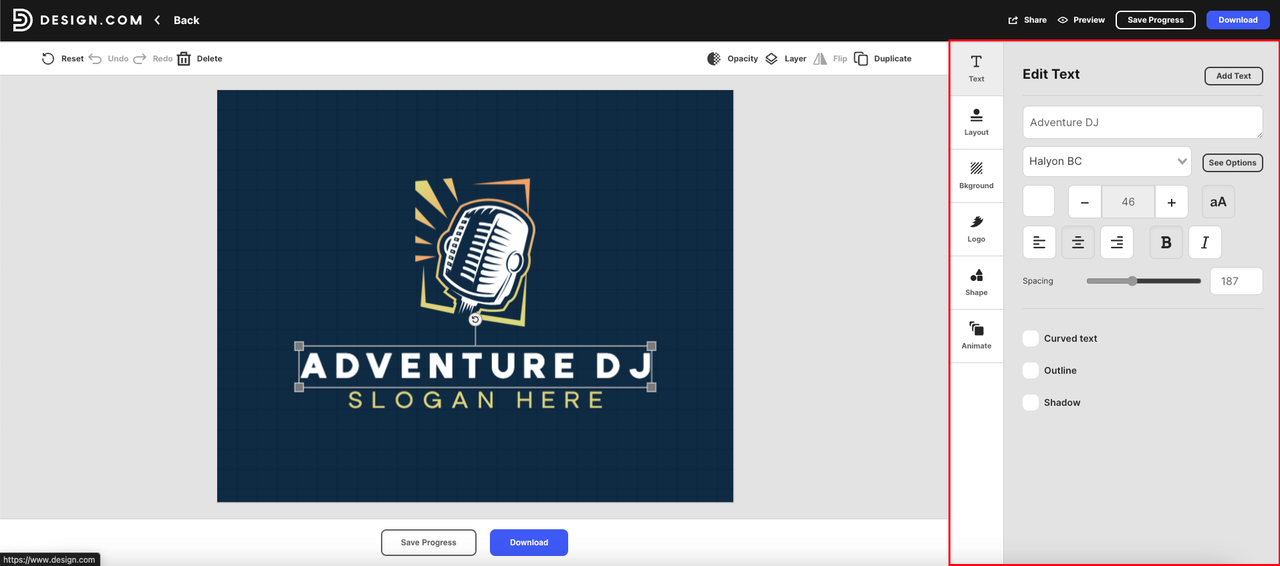
Task: Open the white text color swatch
Action: coord(1039,201)
